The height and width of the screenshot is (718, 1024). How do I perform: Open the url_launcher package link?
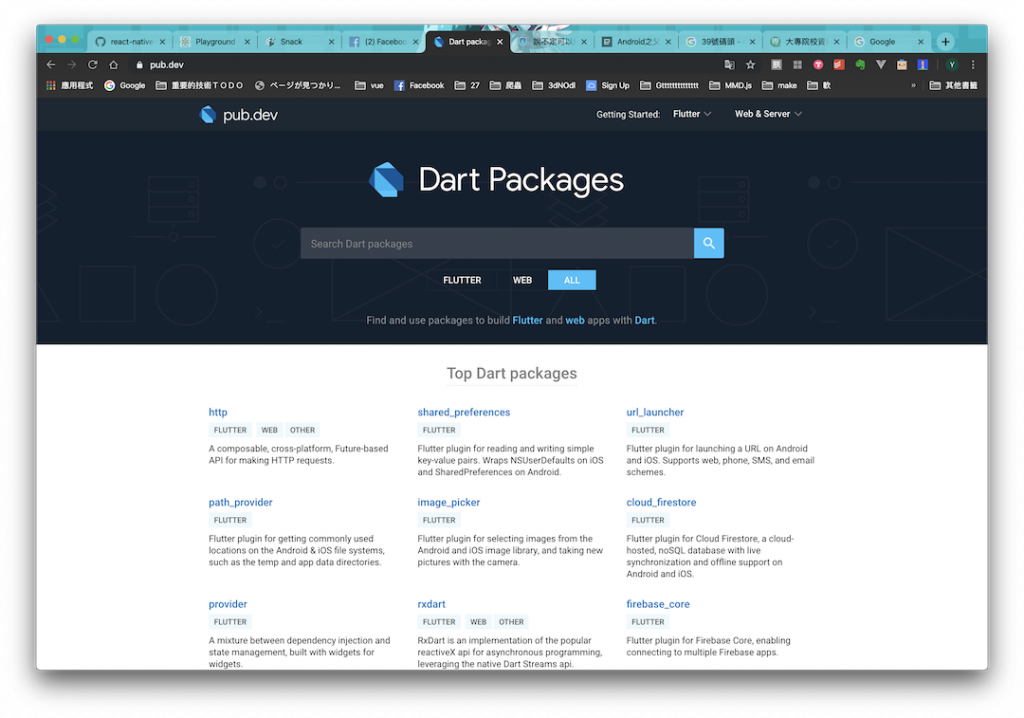655,412
